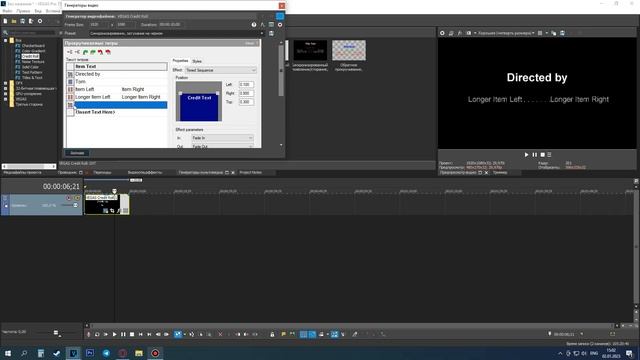The height and width of the screenshot is (360, 640).
Task: Open preview window properties gear icon
Action: 442,33
